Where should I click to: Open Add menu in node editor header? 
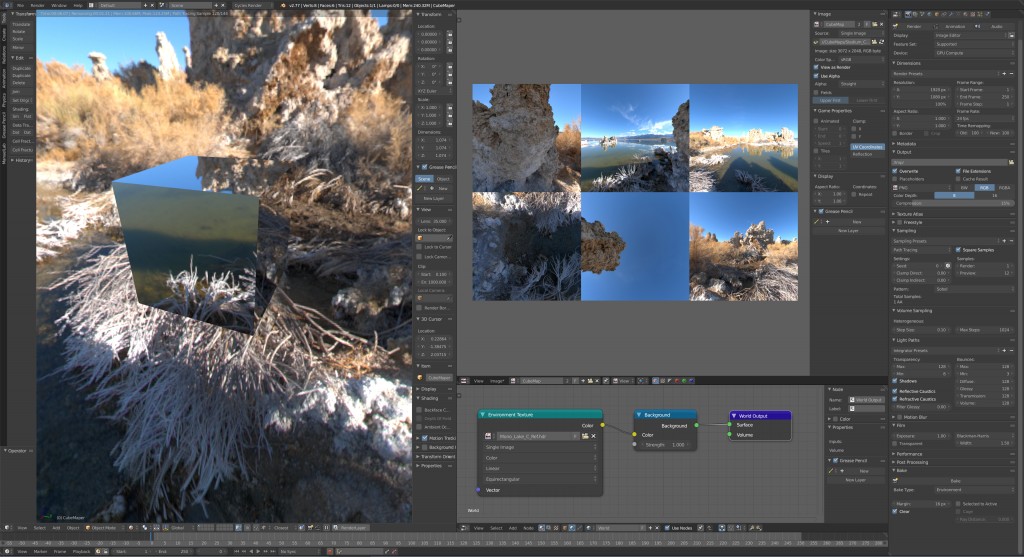click(x=513, y=528)
